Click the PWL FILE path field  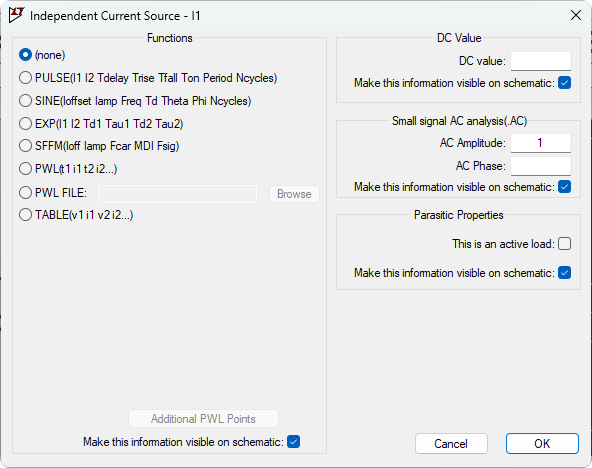coord(177,194)
